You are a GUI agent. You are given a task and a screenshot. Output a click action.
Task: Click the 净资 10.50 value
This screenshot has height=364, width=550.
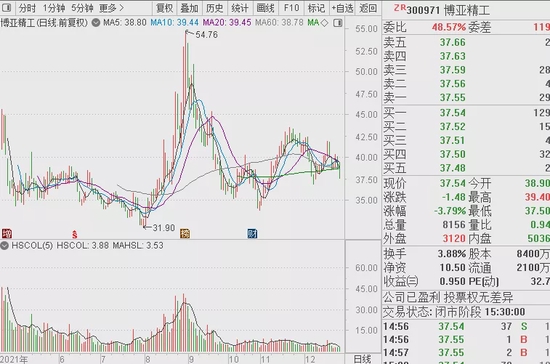coord(452,268)
